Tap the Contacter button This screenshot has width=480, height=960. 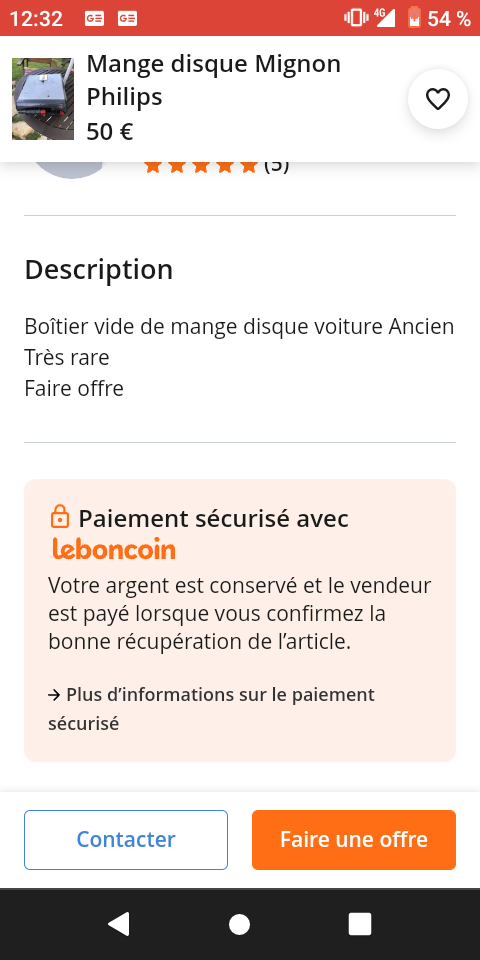click(x=126, y=839)
